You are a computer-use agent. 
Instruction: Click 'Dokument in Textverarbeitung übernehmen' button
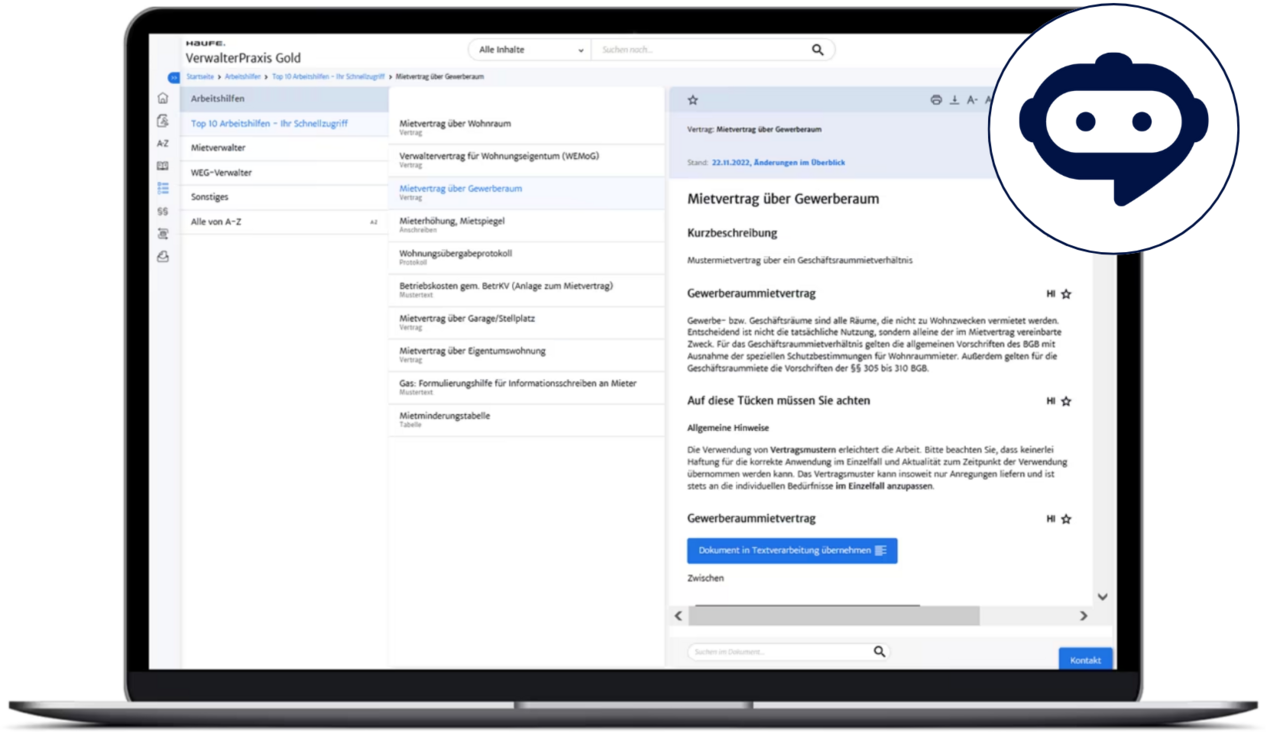pyautogui.click(x=791, y=551)
